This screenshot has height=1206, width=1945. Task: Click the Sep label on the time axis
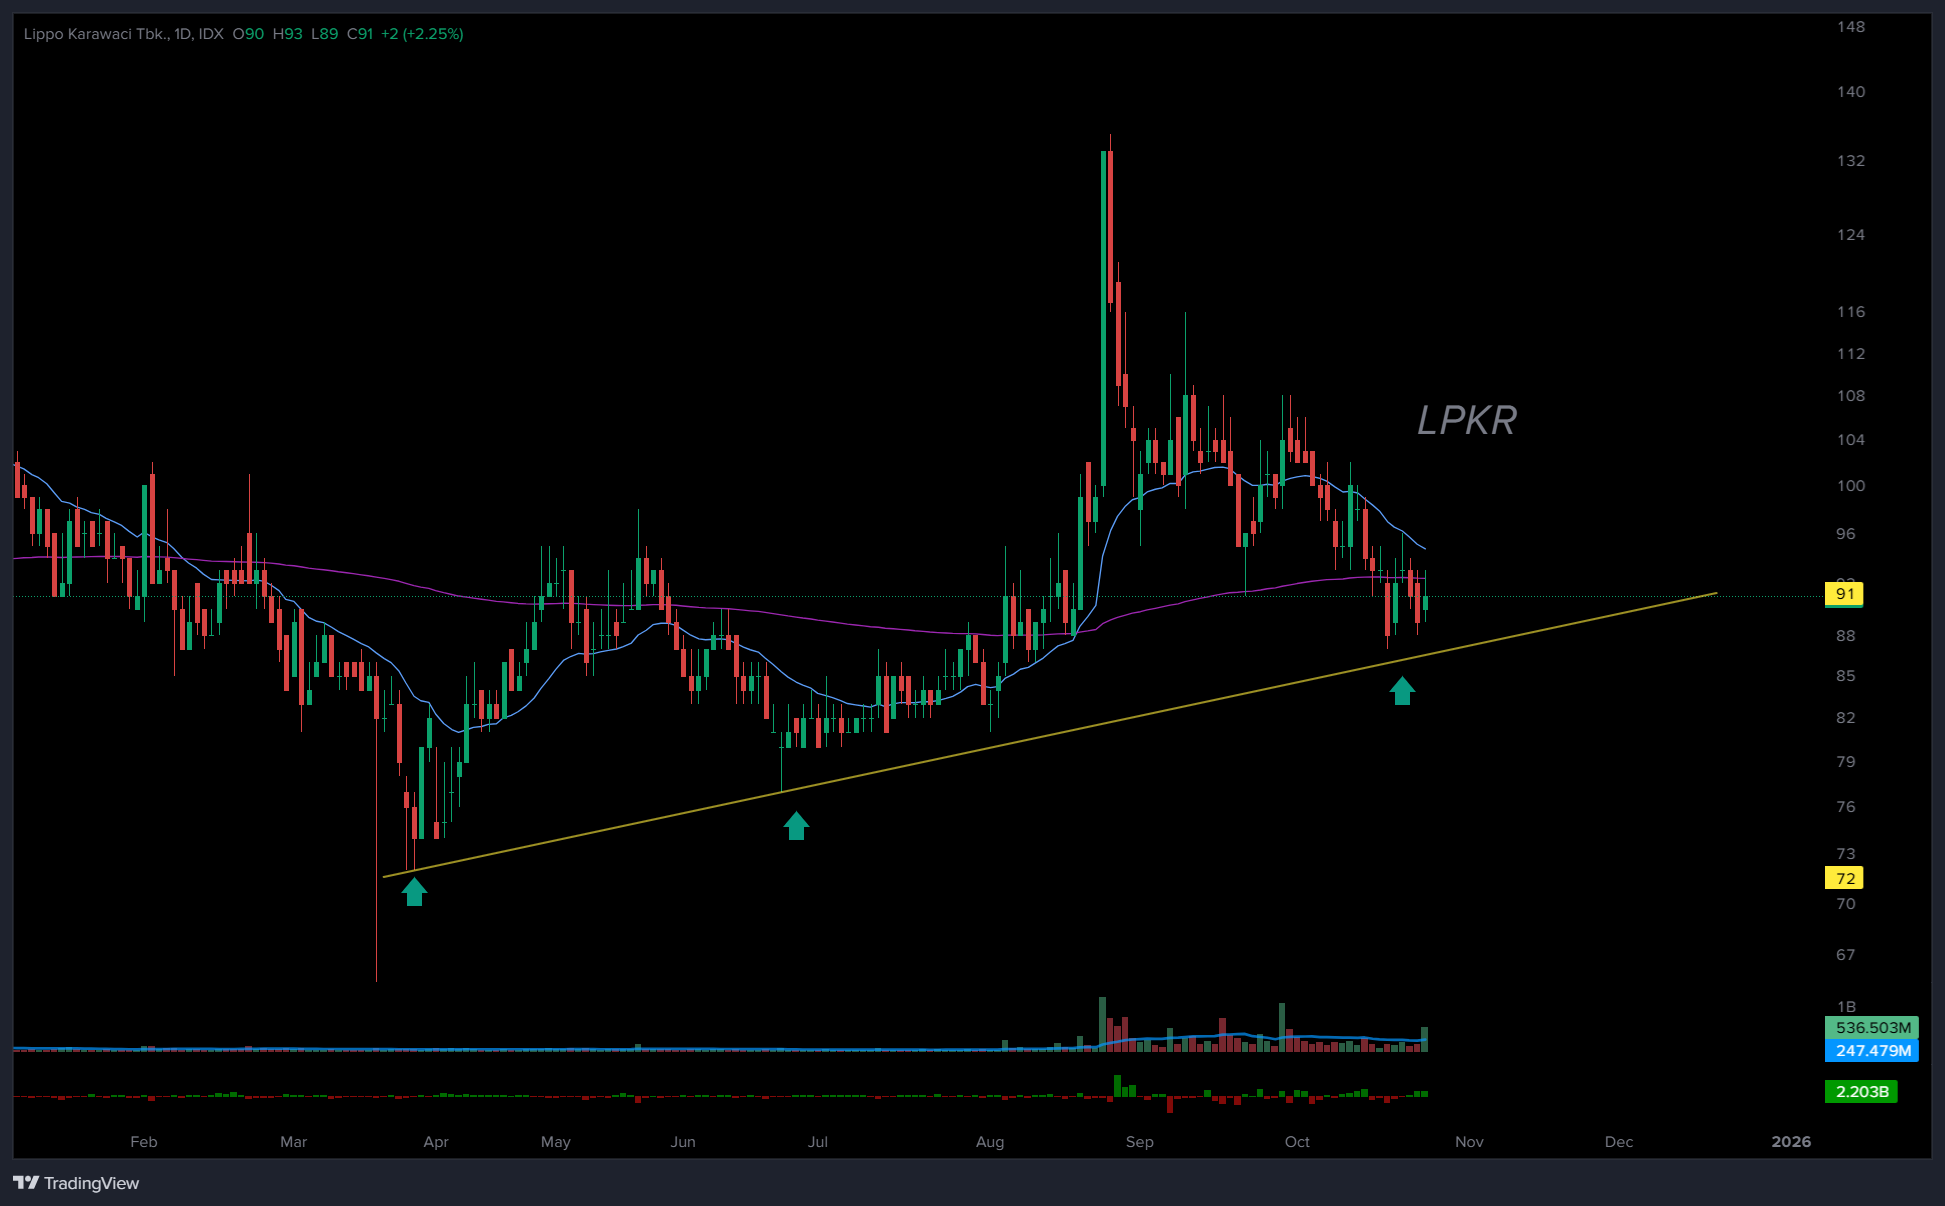[x=1139, y=1142]
